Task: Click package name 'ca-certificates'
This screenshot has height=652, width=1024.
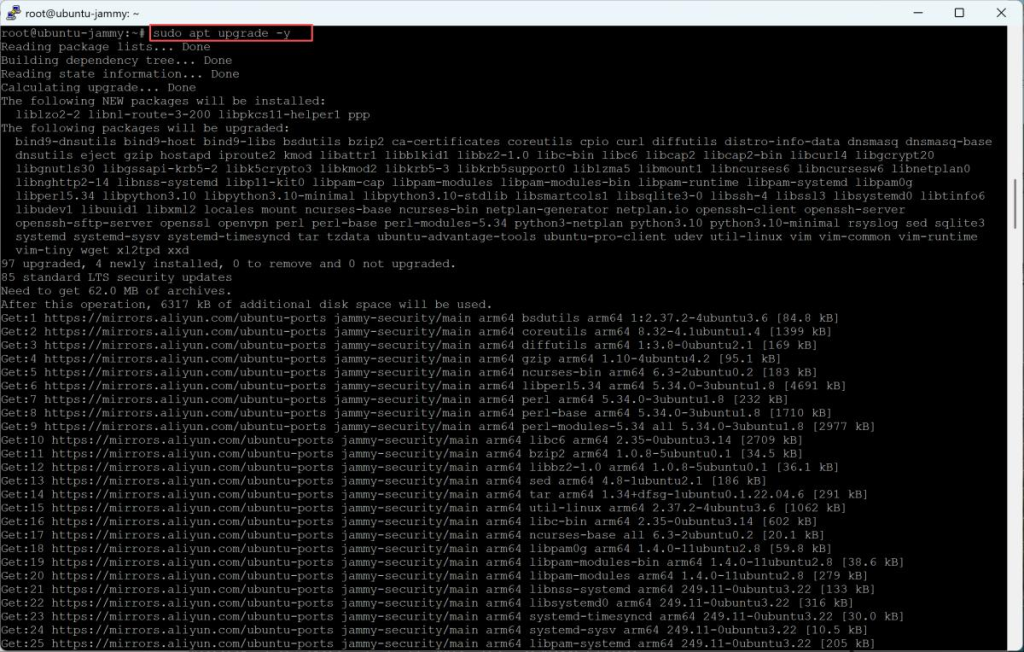Action: tap(445, 142)
